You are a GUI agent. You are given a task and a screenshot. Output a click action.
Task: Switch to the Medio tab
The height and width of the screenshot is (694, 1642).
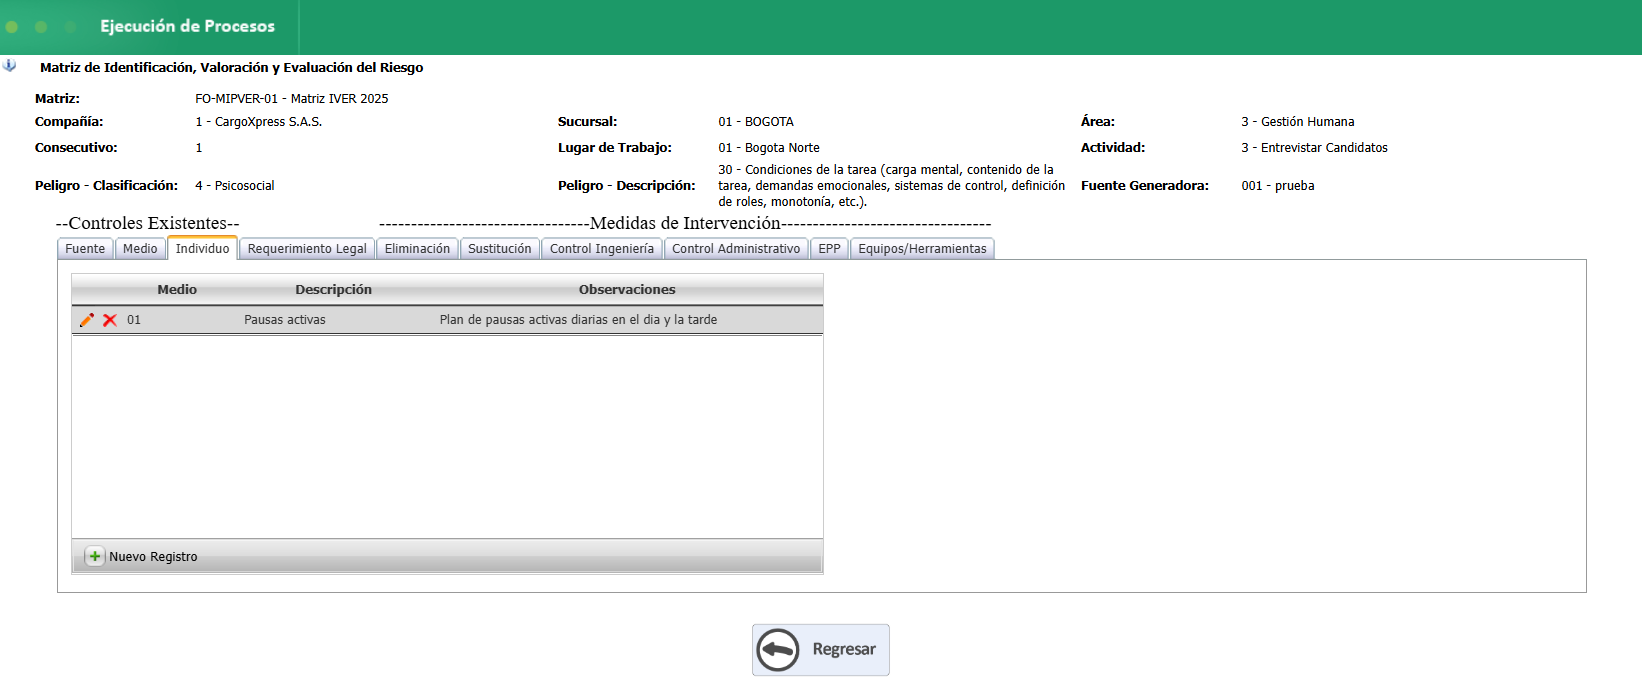coord(140,249)
